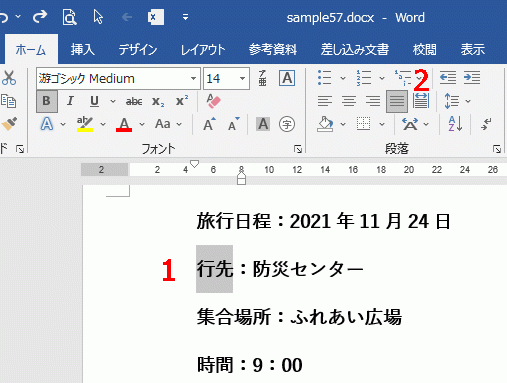The image size is (507, 383).
Task: Open the 挿入 ribbon tab
Action: [x=82, y=50]
